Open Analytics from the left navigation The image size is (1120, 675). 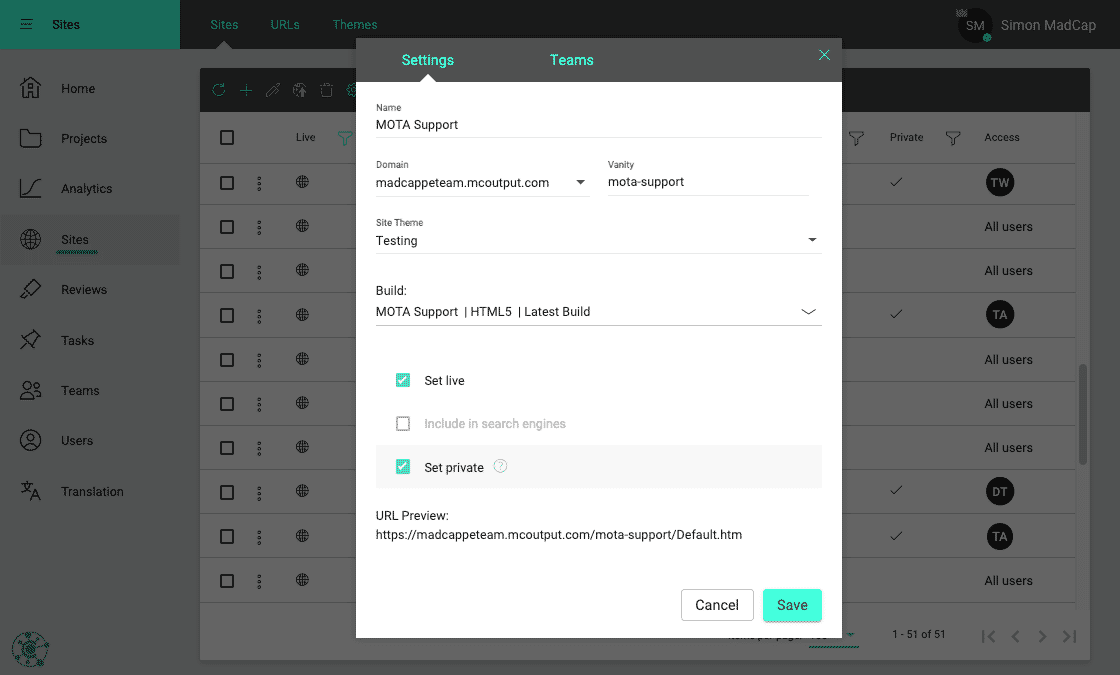click(x=86, y=189)
